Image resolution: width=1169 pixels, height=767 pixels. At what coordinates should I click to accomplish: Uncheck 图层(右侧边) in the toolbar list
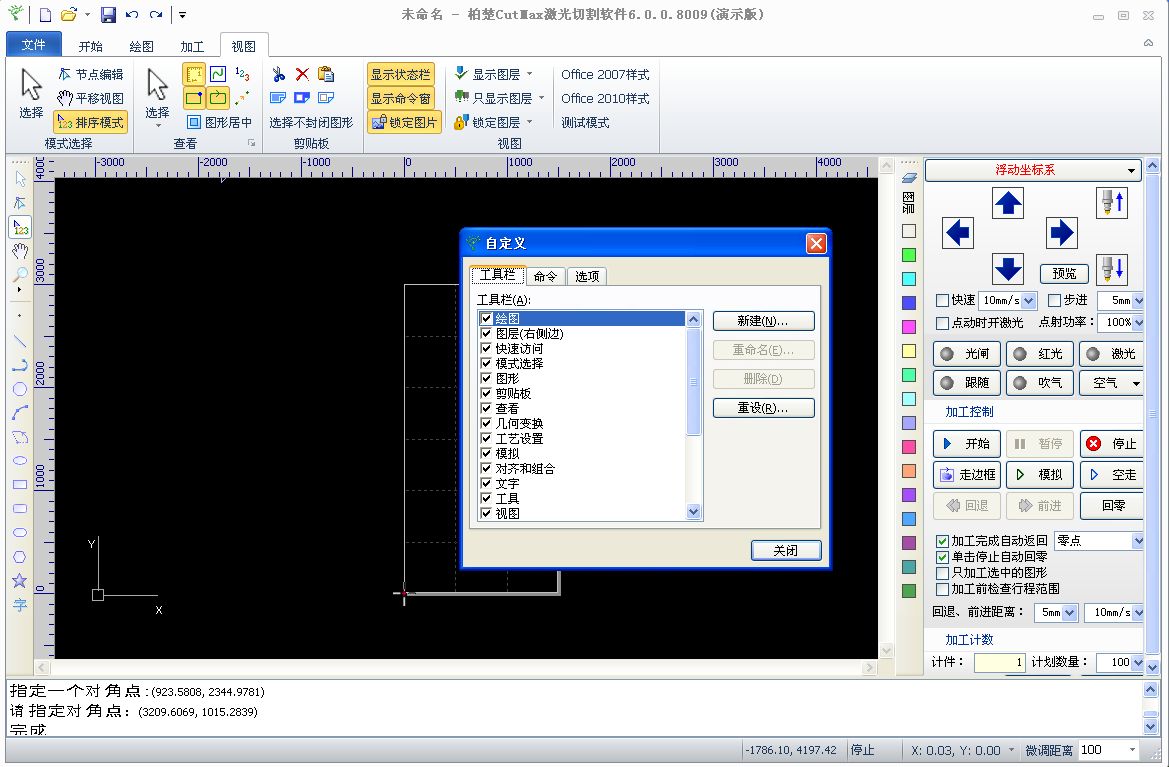(485, 333)
